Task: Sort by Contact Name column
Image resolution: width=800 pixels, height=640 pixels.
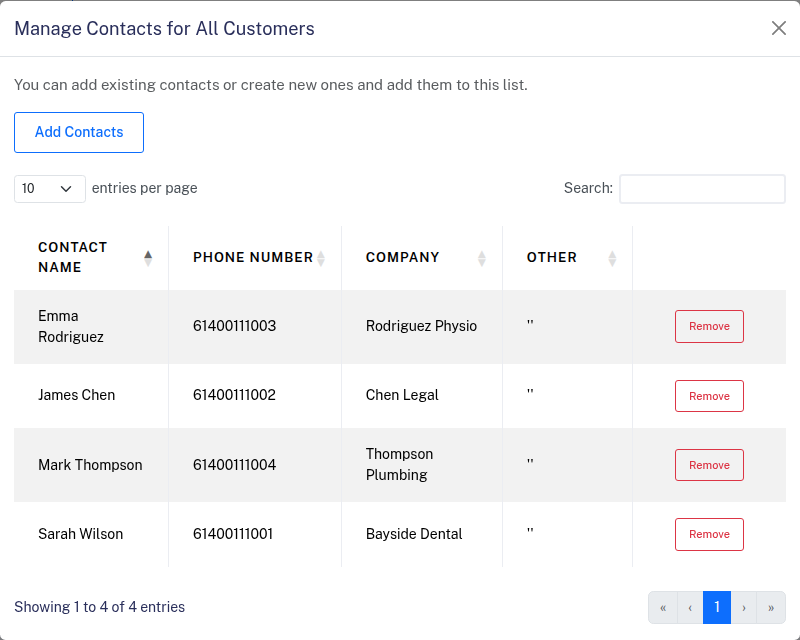Action: coord(91,257)
